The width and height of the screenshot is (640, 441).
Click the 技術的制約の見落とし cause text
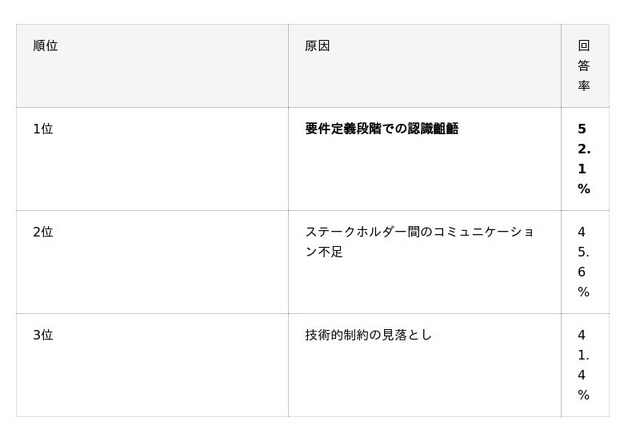(x=368, y=335)
